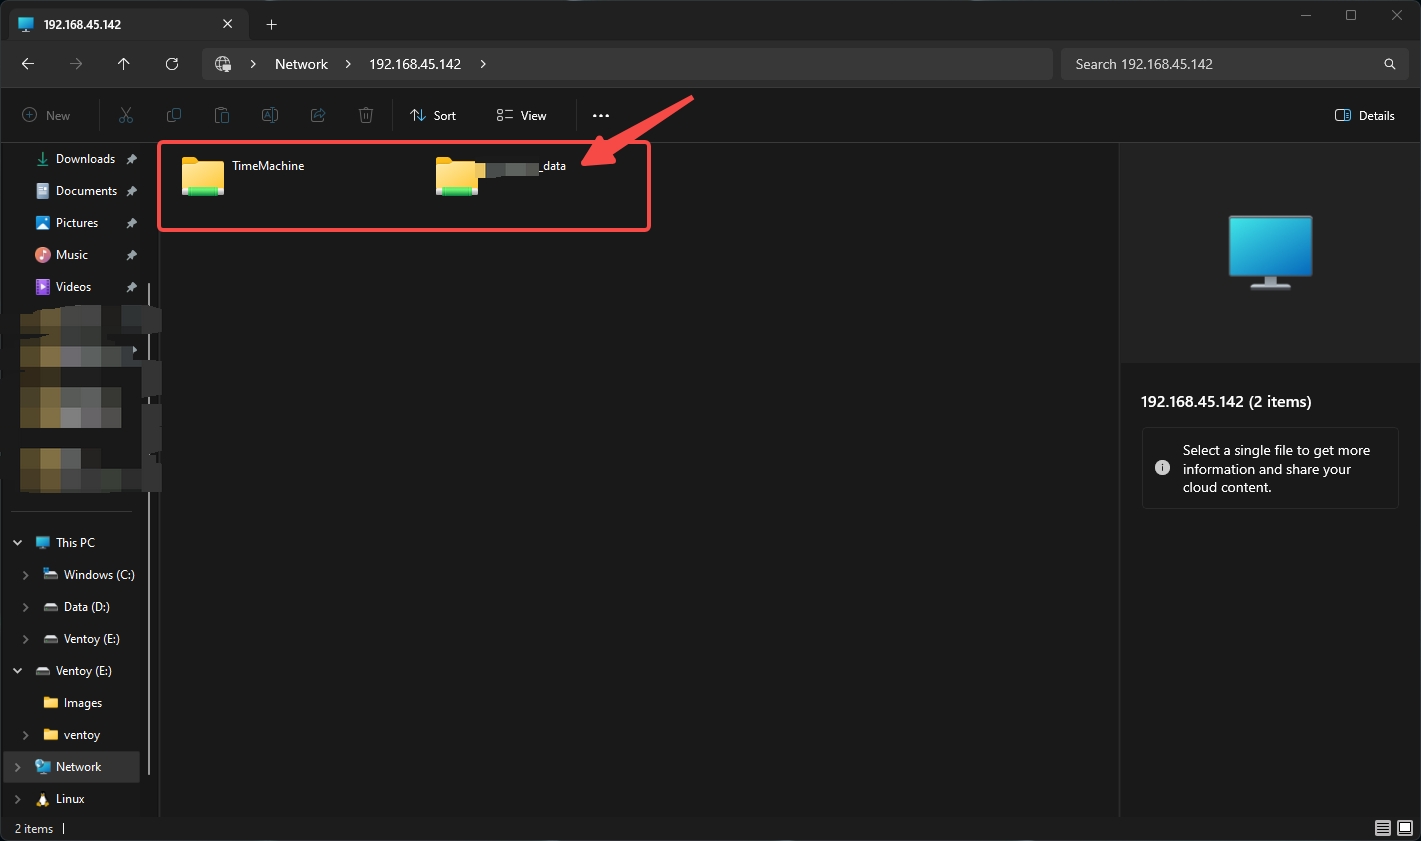1421x841 pixels.
Task: Expand the ventoy subfolder node
Action: [x=26, y=735]
